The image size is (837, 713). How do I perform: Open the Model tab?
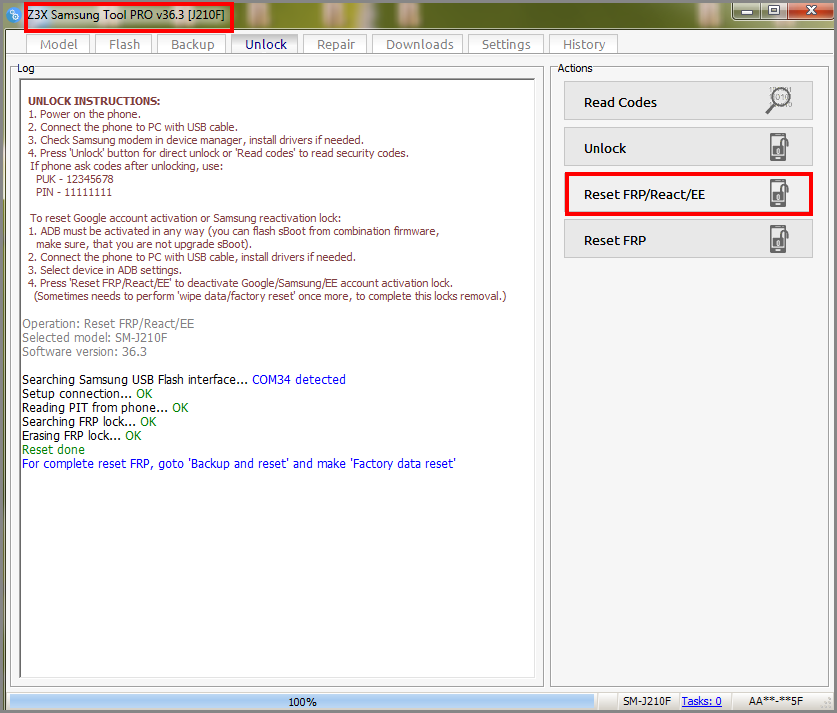[59, 44]
